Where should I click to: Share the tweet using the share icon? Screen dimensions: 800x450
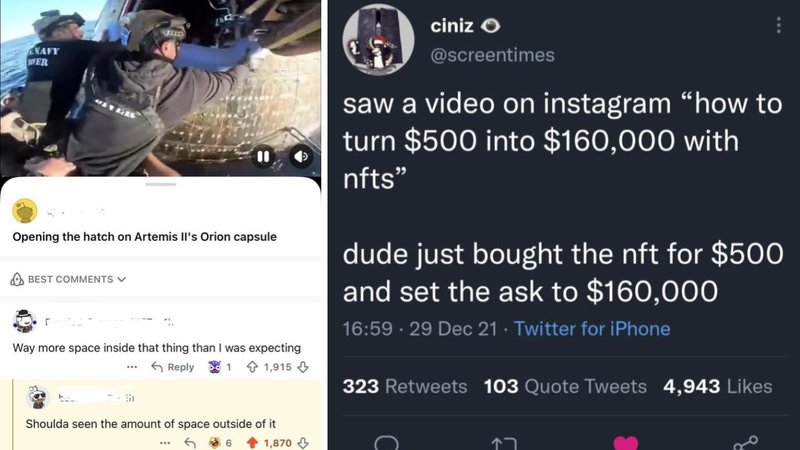coord(745,442)
